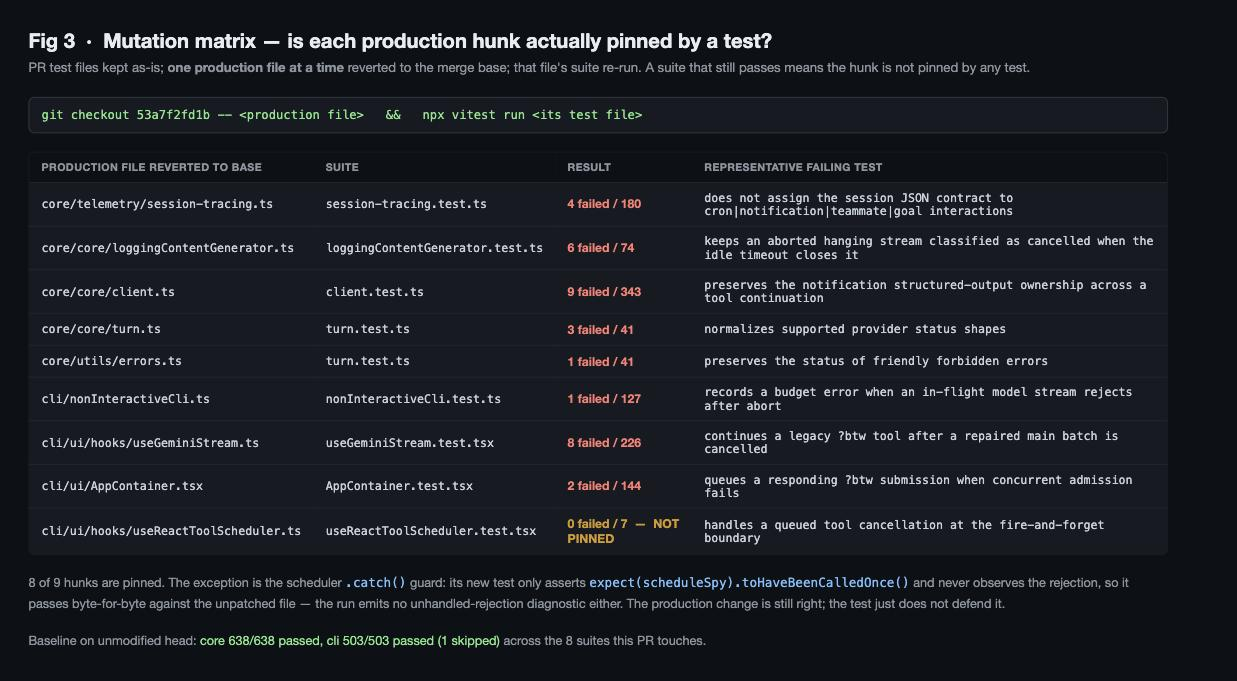Click 'preserves the notification structured-output ownership' test
The height and width of the screenshot is (681, 1237).
click(925, 292)
